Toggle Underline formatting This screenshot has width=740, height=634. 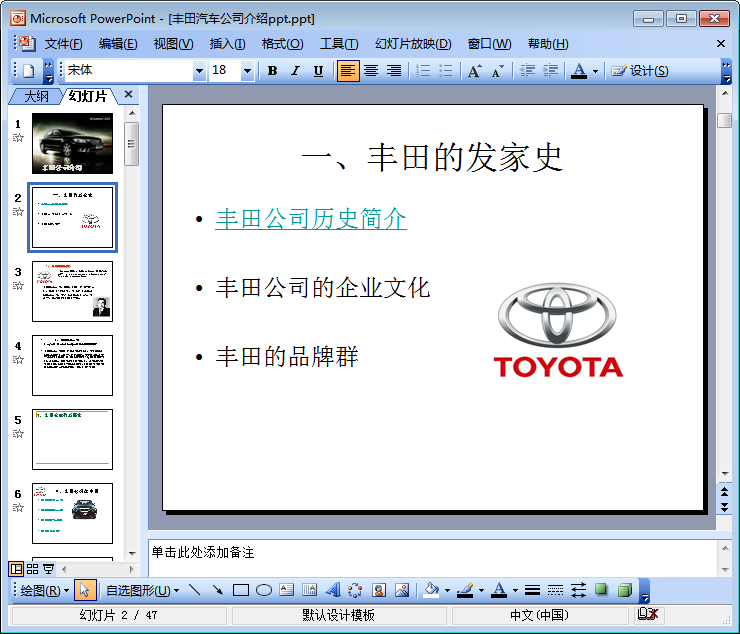(319, 71)
